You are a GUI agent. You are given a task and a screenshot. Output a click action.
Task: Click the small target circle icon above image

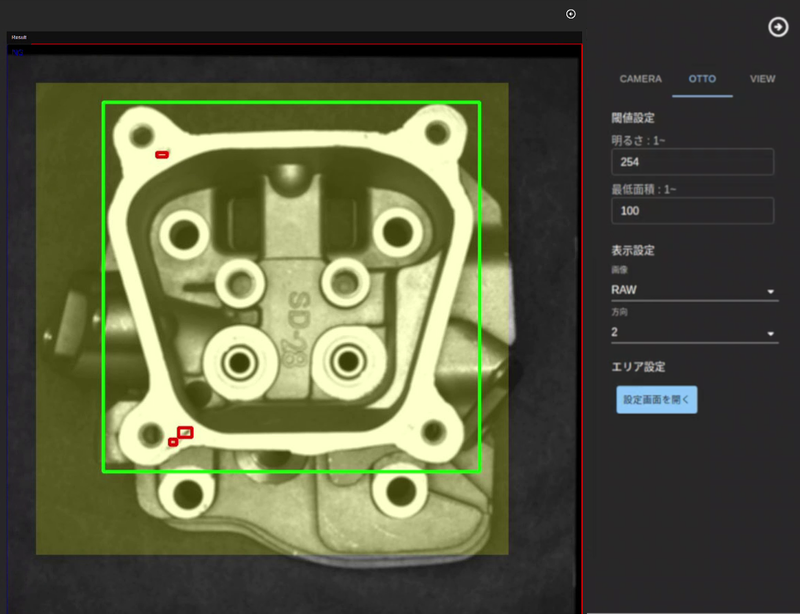[571, 14]
